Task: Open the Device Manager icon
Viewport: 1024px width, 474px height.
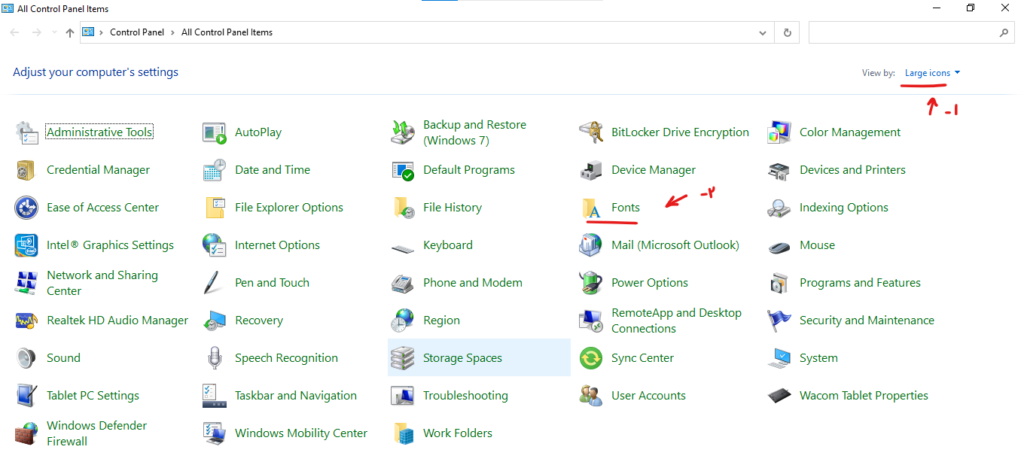Action: click(x=591, y=170)
